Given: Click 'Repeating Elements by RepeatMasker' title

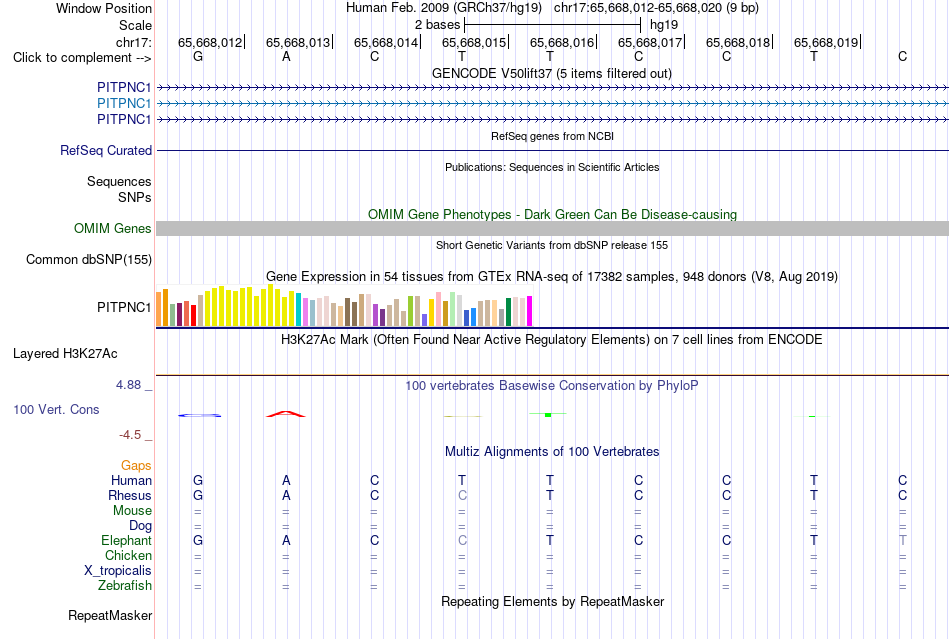Looking at the screenshot, I should (x=552, y=601).
